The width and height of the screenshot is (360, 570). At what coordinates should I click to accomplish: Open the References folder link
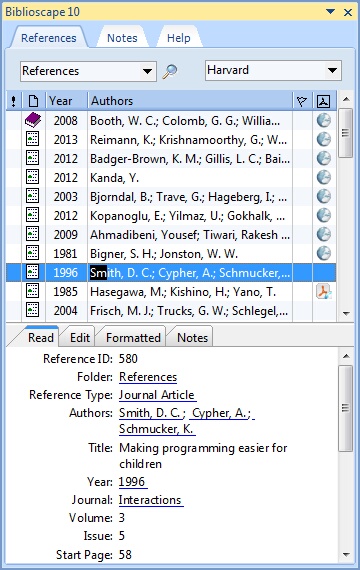[x=148, y=377]
